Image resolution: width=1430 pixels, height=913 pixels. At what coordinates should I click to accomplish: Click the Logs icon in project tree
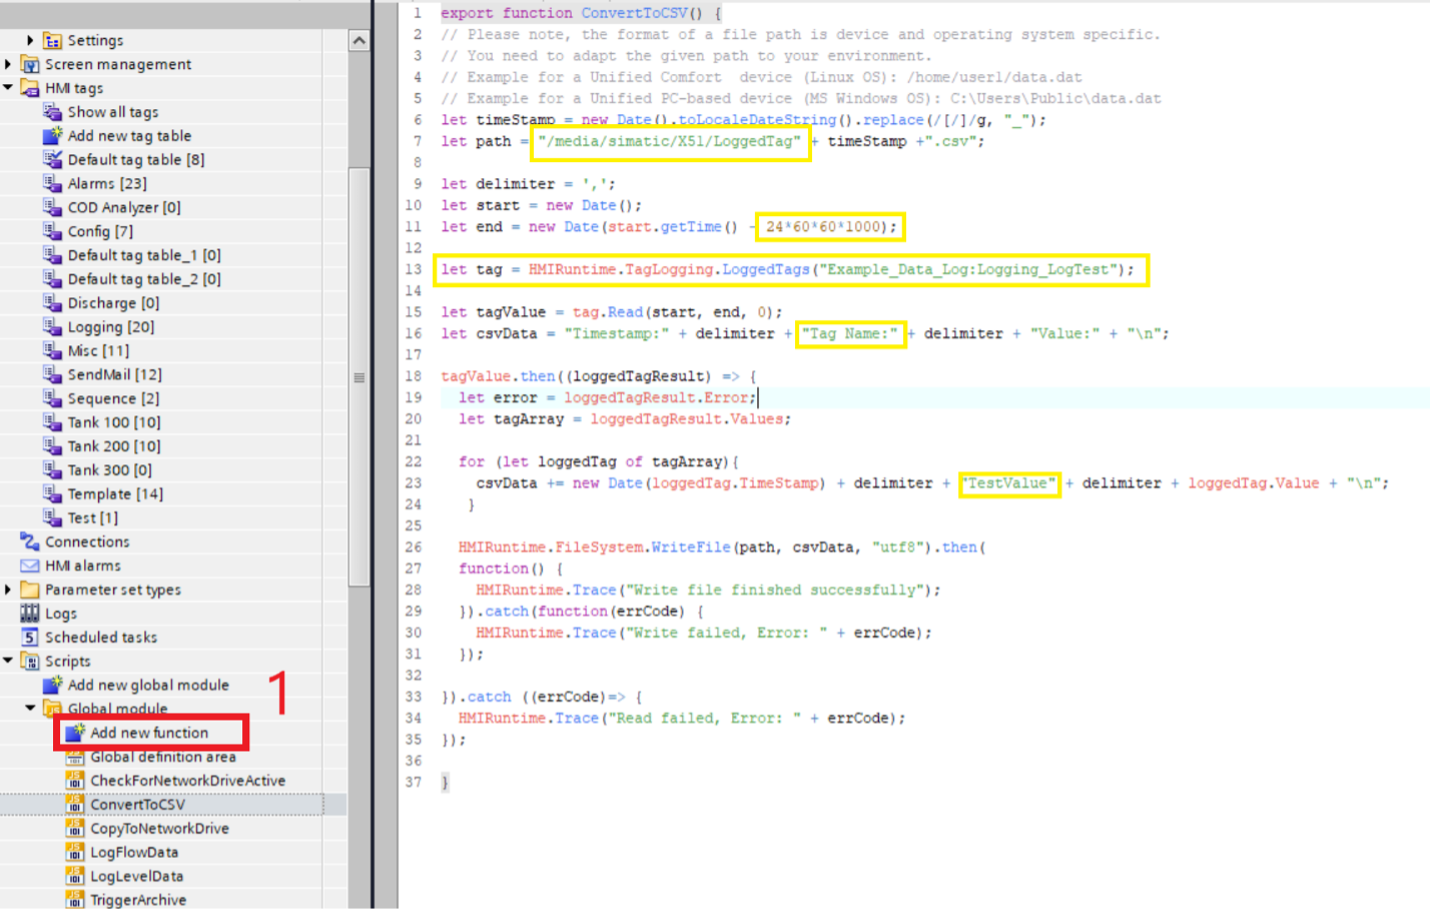(x=30, y=613)
